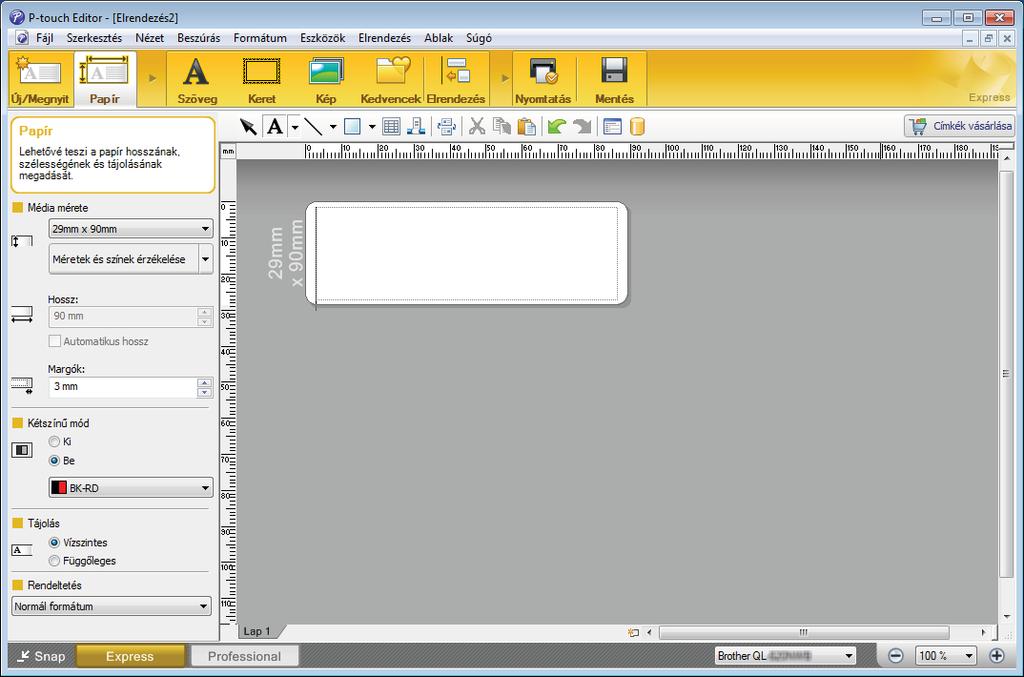Click the horizontal scrollbar thumb
1024x677 pixels.
804,632
